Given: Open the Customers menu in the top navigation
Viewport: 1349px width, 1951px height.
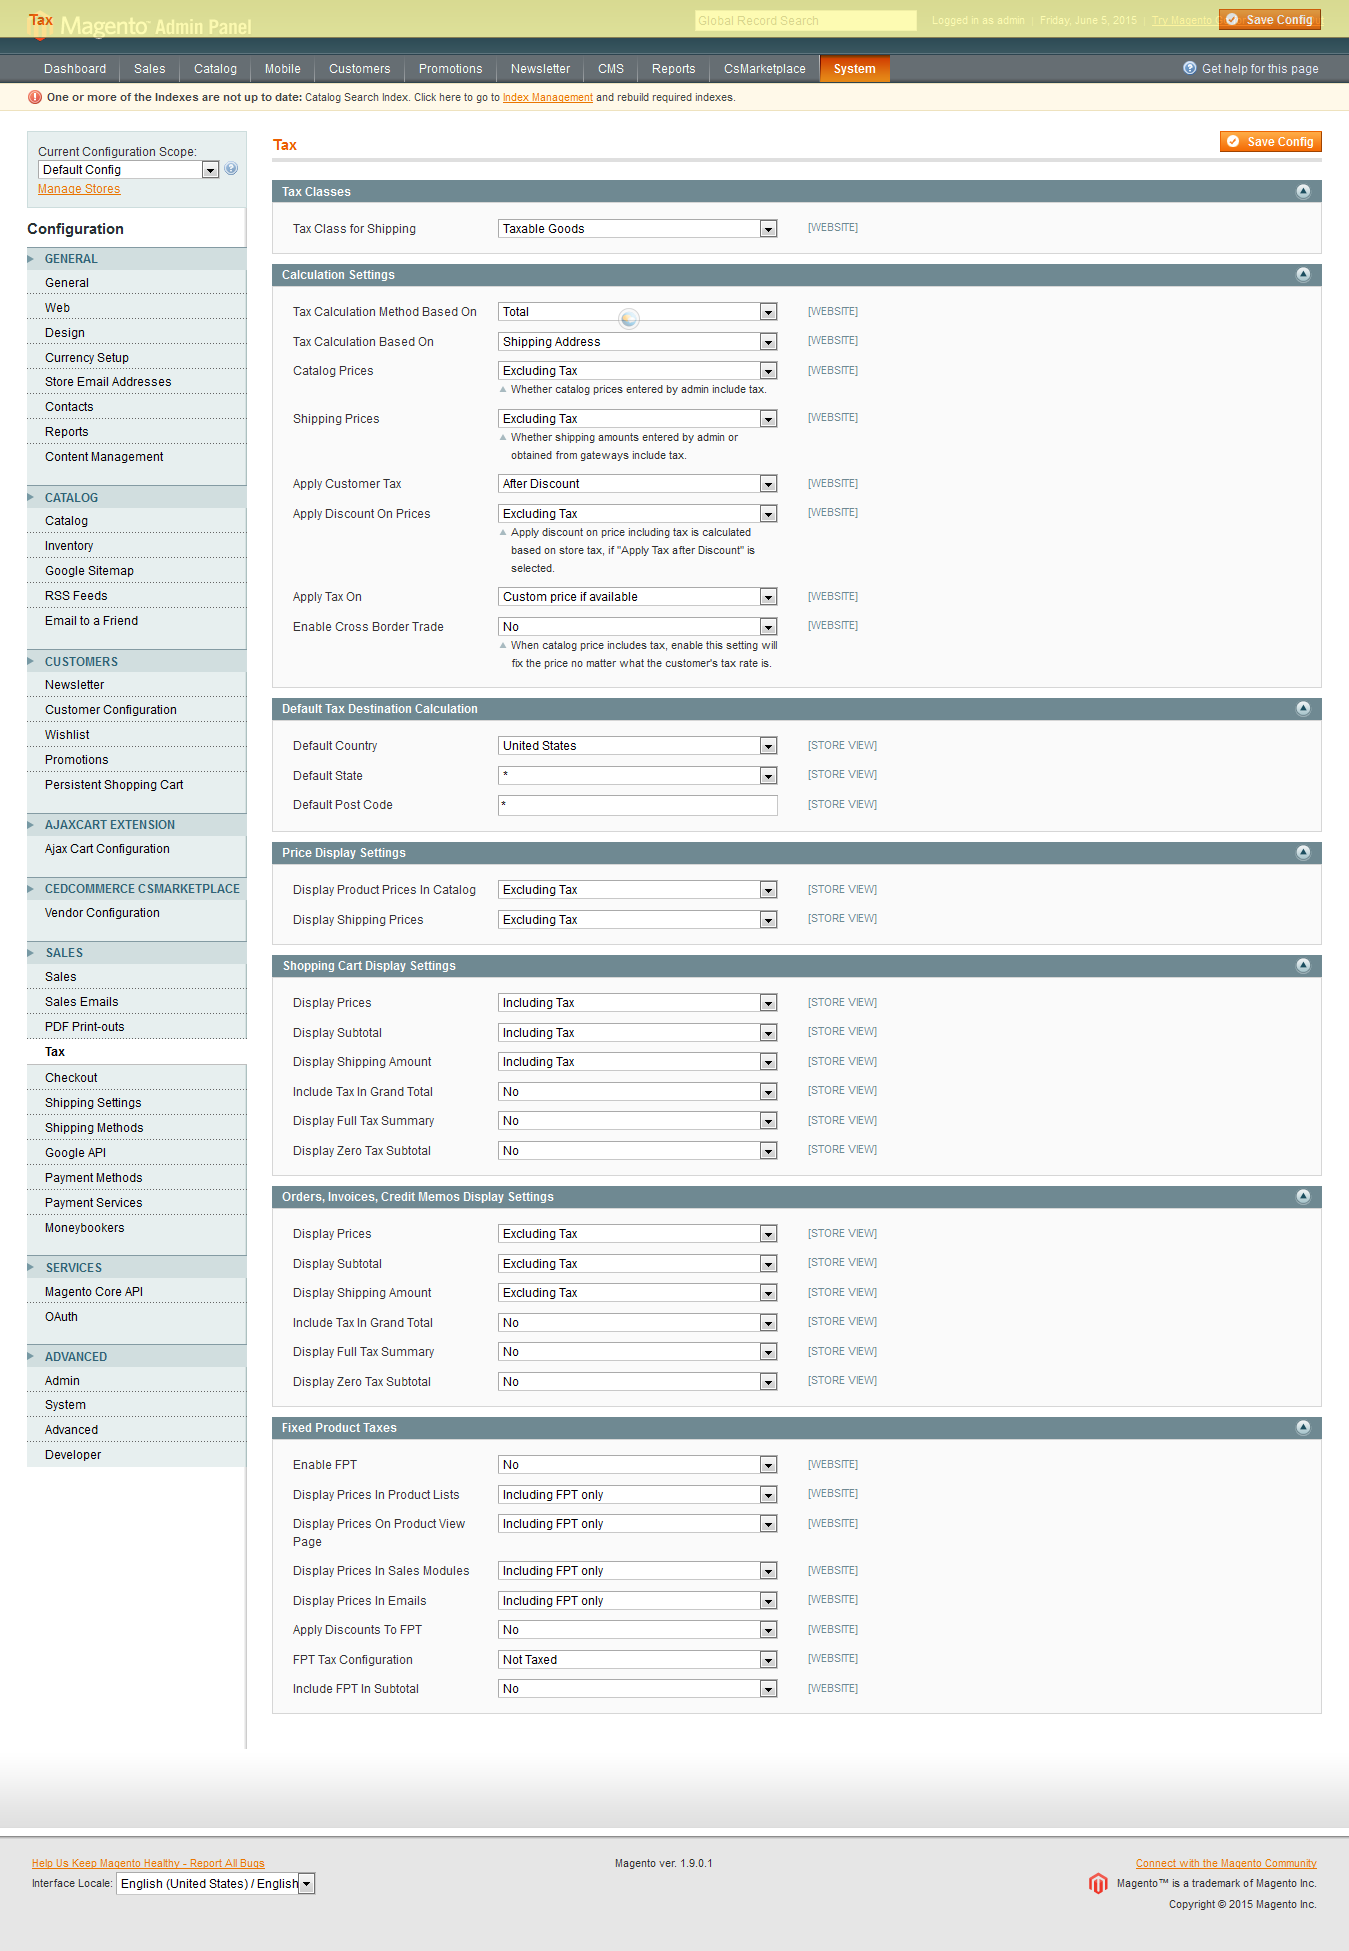Looking at the screenshot, I should (360, 69).
